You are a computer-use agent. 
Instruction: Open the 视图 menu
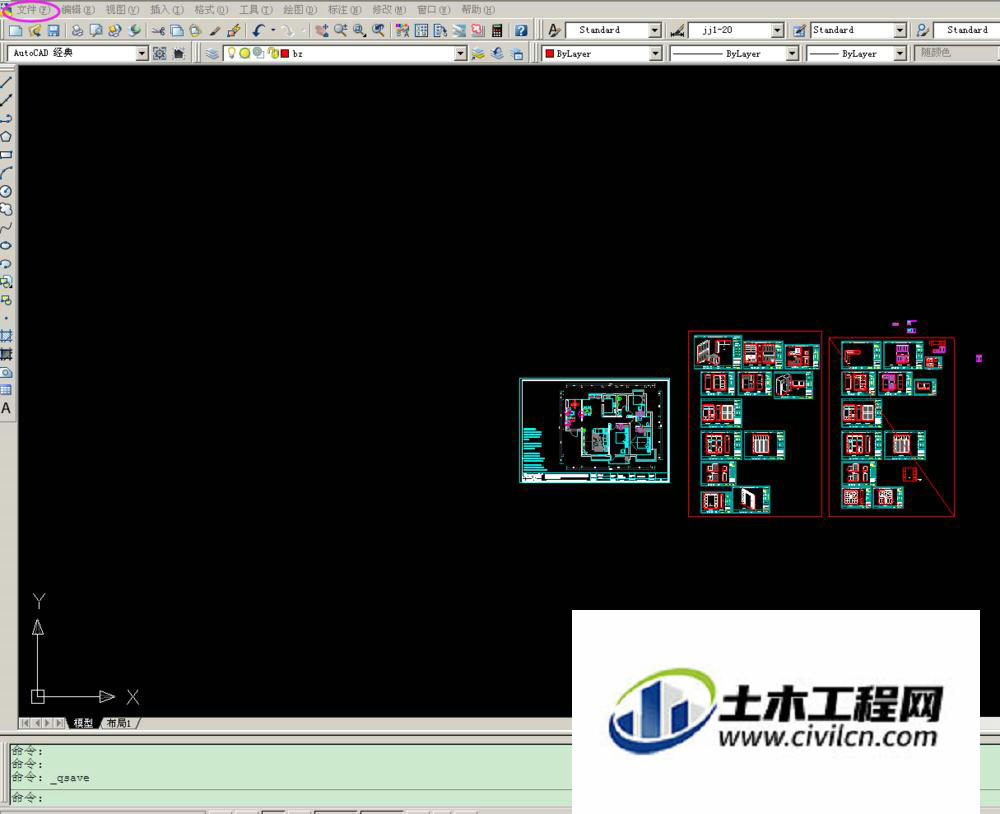pos(122,10)
